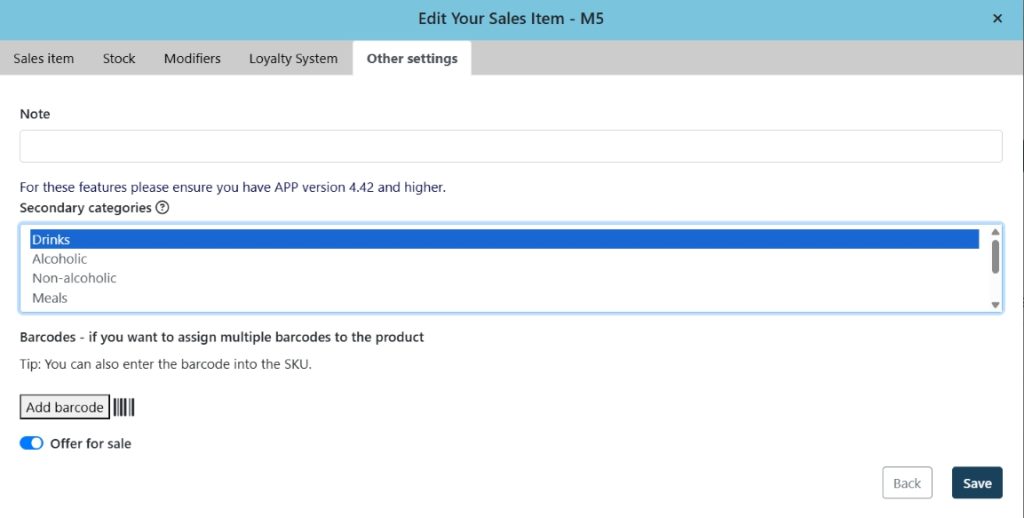Select Meals in secondary categories
The width and height of the screenshot is (1024, 518).
pyautogui.click(x=50, y=298)
